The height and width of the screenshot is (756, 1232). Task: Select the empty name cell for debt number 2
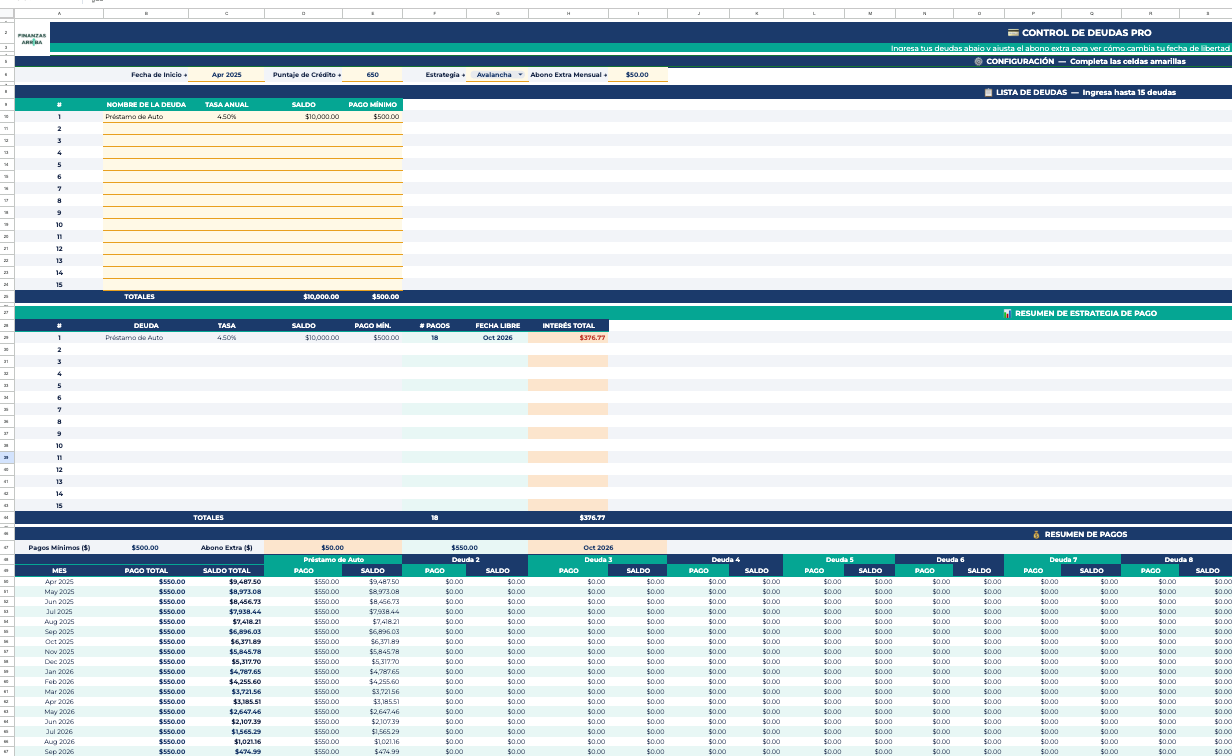tap(148, 129)
